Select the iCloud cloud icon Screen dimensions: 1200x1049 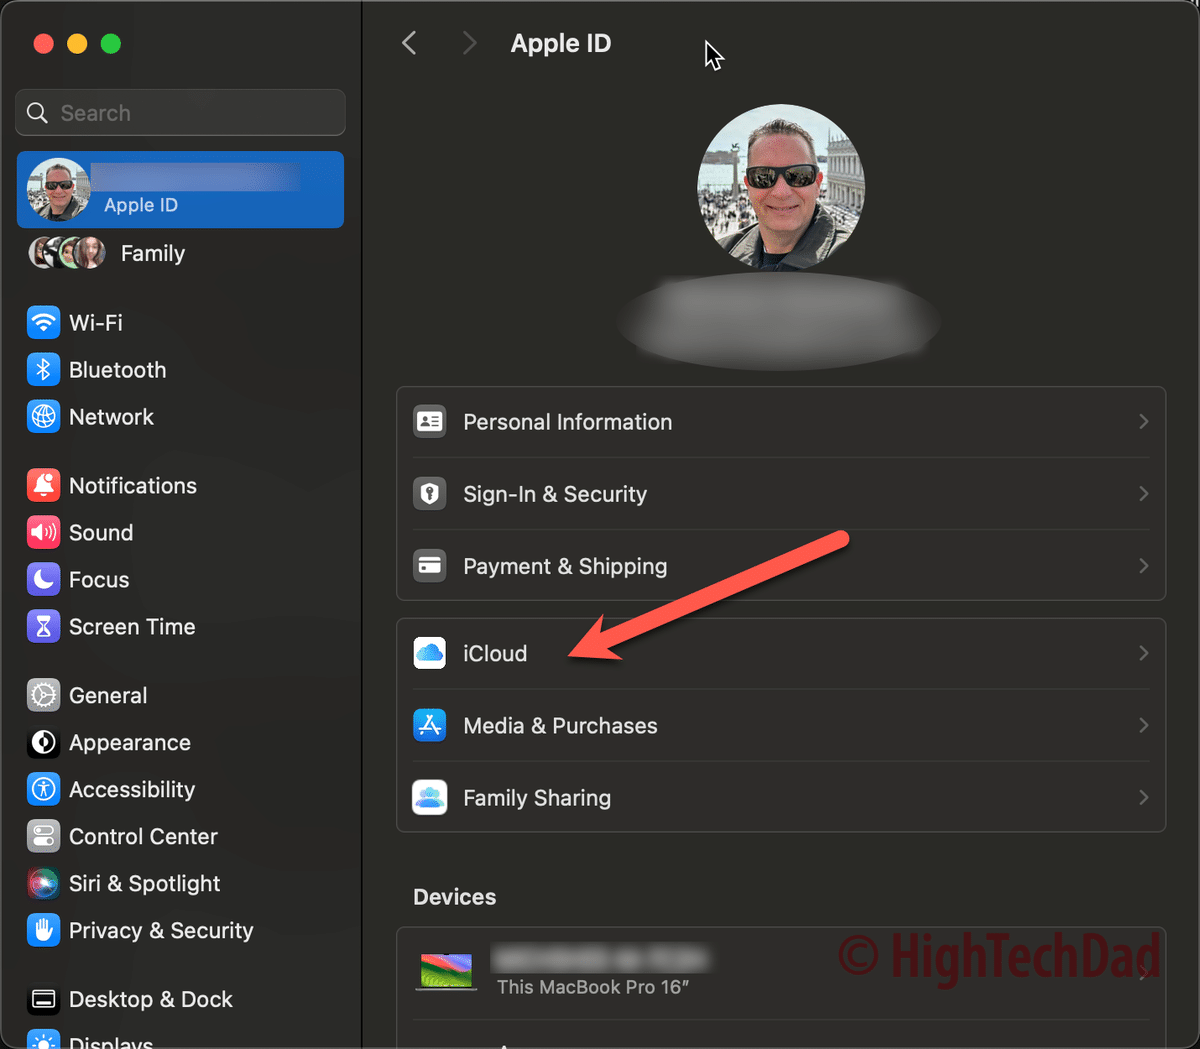coord(429,653)
